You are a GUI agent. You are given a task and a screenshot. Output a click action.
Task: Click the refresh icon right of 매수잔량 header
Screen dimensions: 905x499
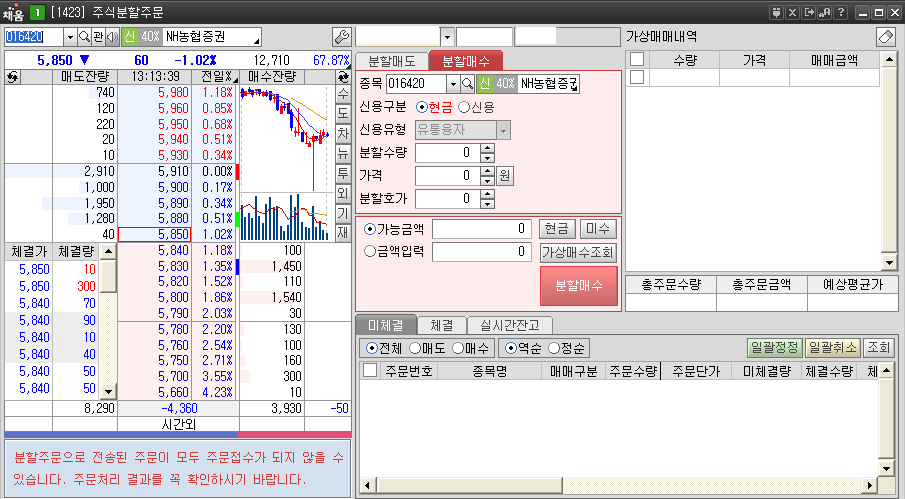coord(344,77)
